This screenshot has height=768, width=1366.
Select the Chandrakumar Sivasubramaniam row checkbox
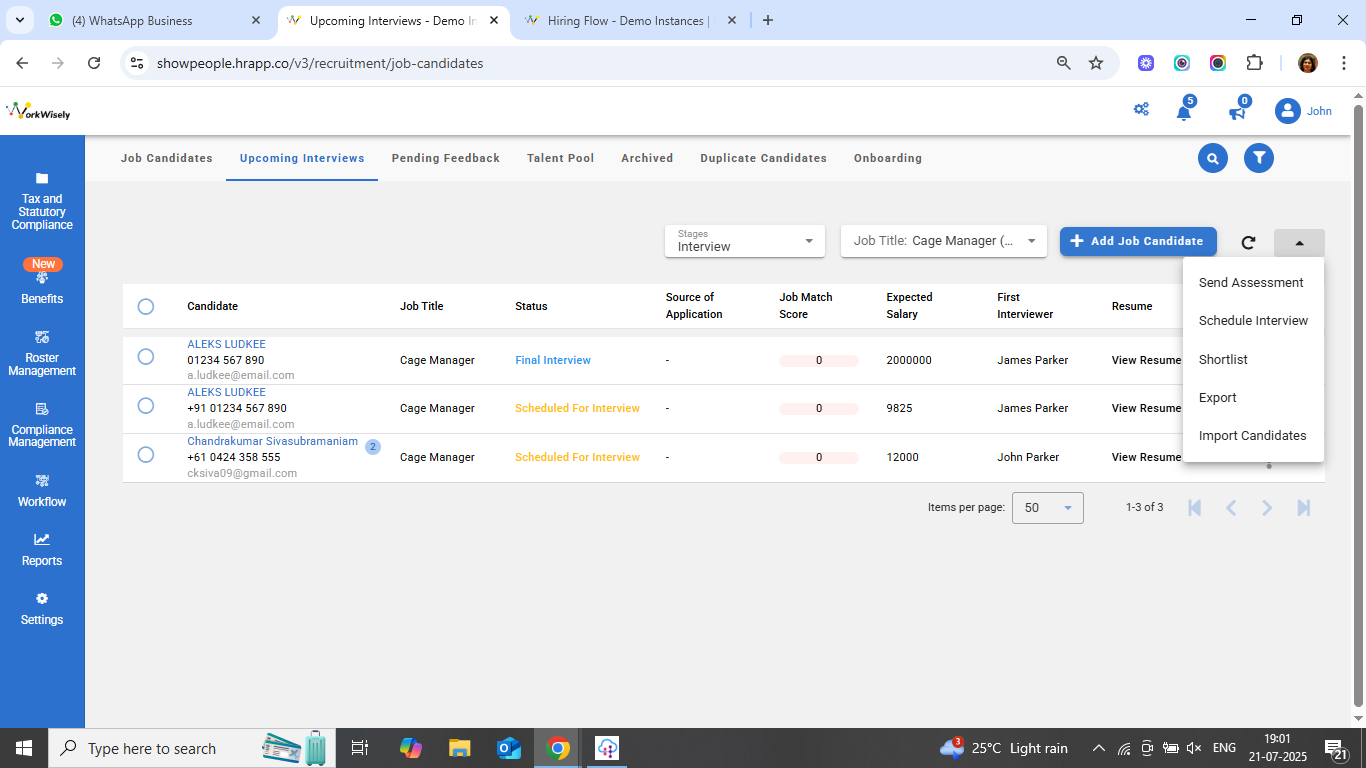coord(146,456)
